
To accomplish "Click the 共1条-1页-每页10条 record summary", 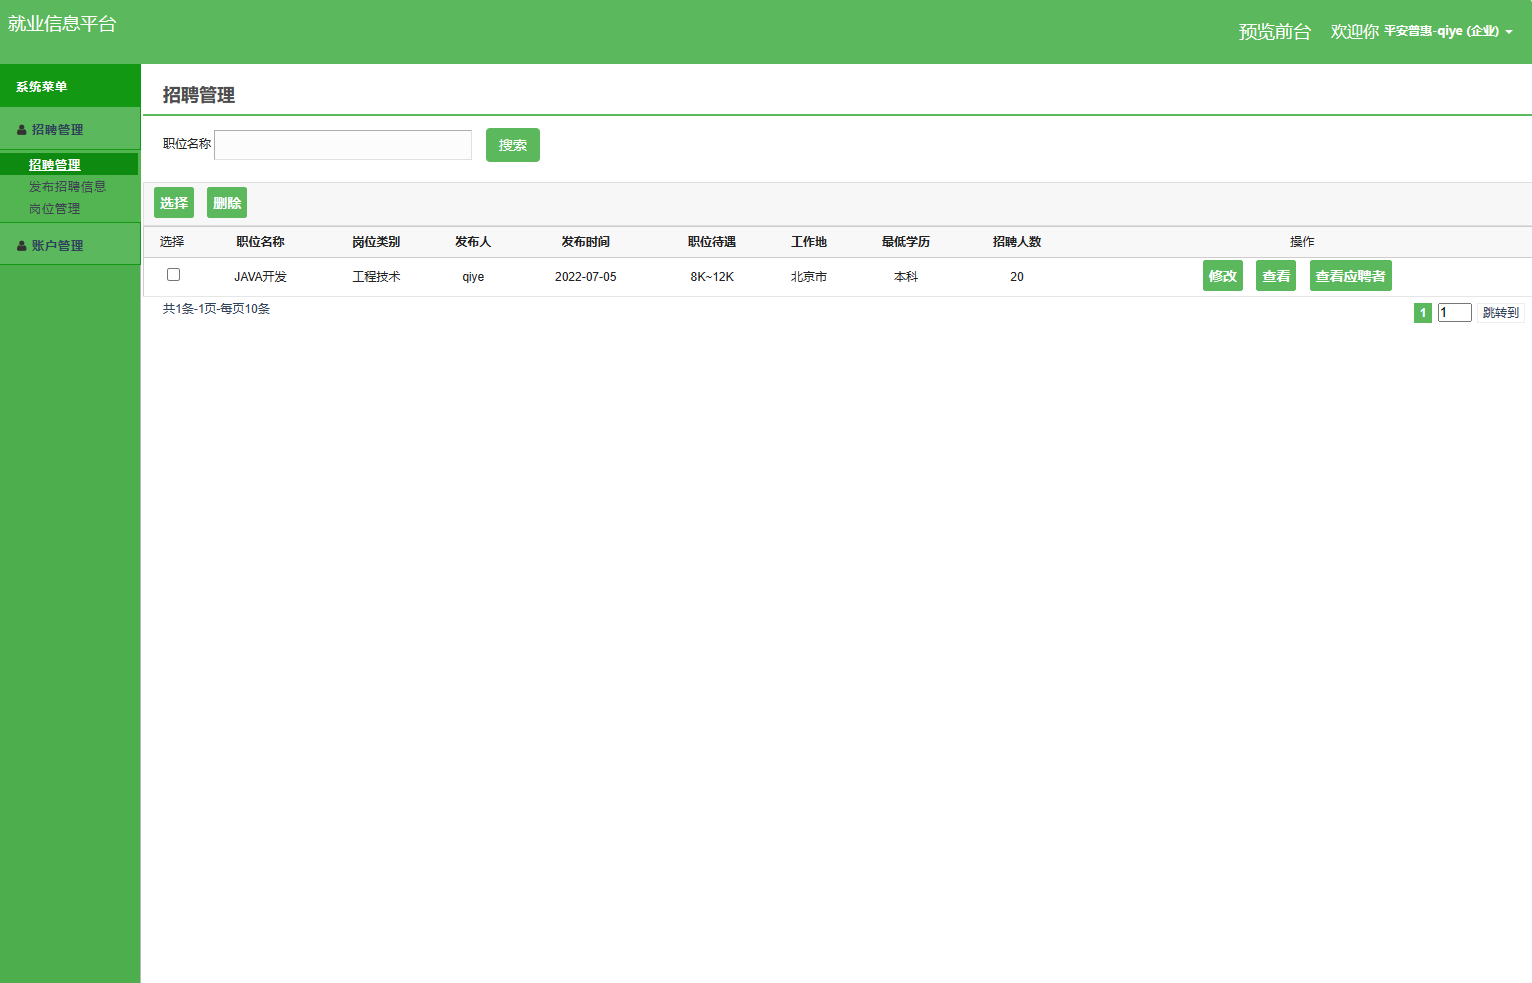I will pyautogui.click(x=216, y=309).
